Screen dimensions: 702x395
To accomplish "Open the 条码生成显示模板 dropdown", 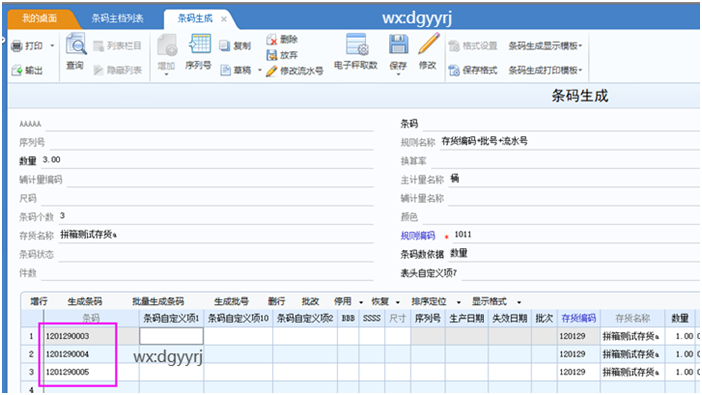I will (x=545, y=46).
